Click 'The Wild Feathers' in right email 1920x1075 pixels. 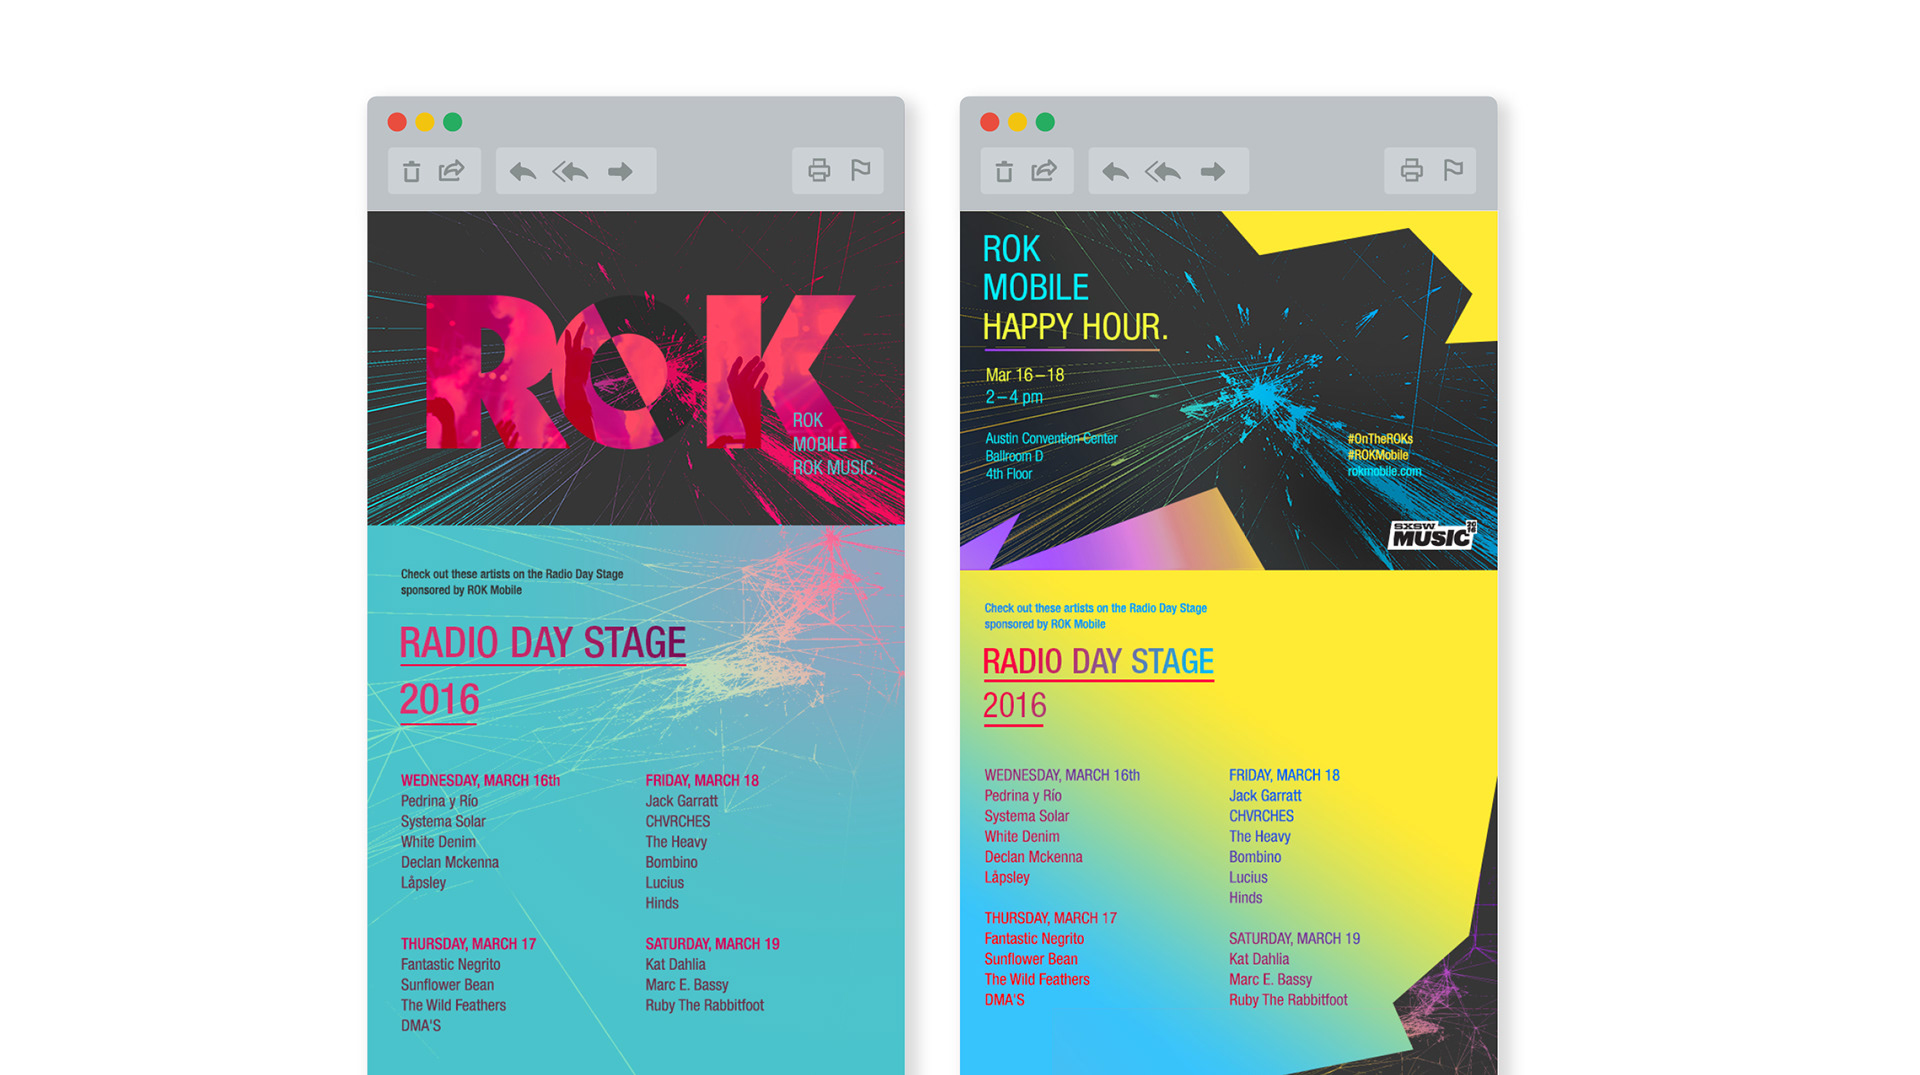(1037, 980)
